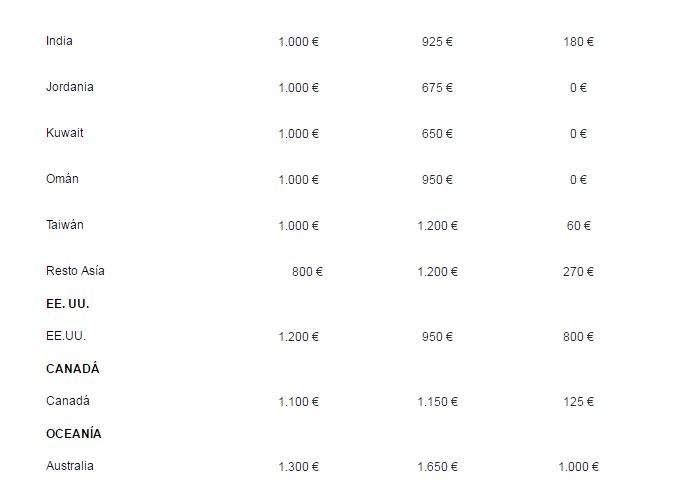Select the Omán row label

pos(62,179)
